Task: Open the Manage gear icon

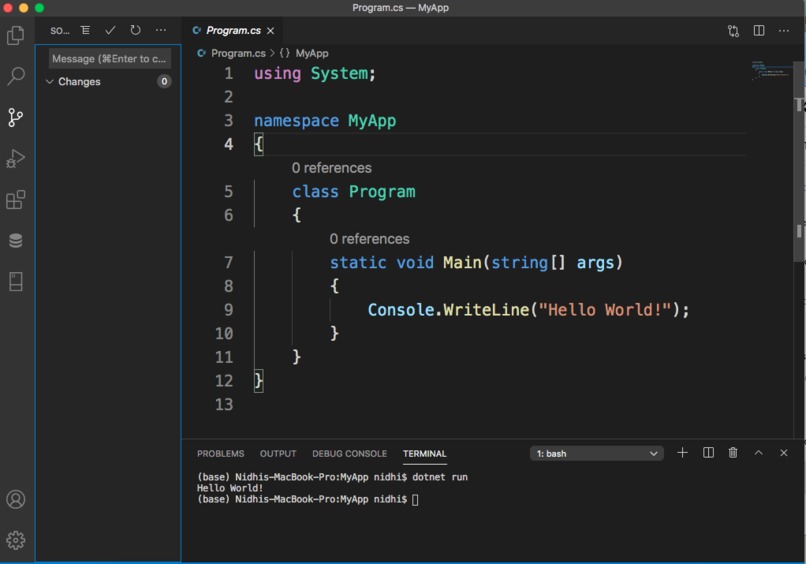Action: click(x=15, y=540)
